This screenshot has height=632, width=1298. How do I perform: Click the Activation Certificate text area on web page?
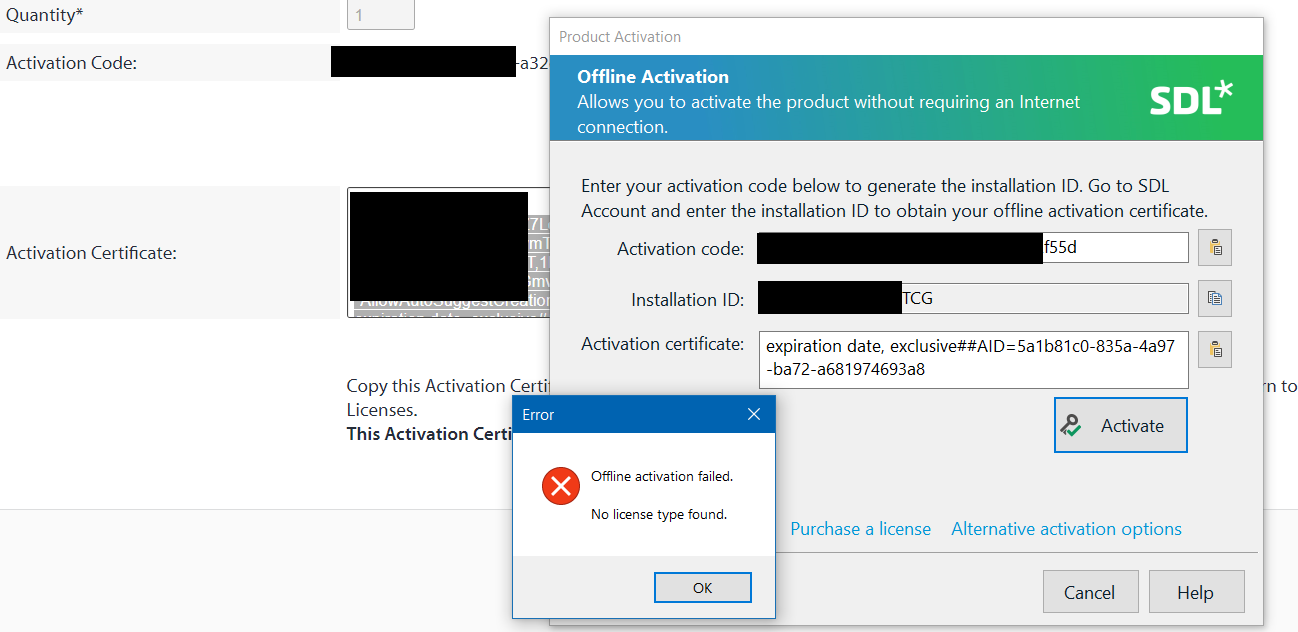click(x=448, y=252)
